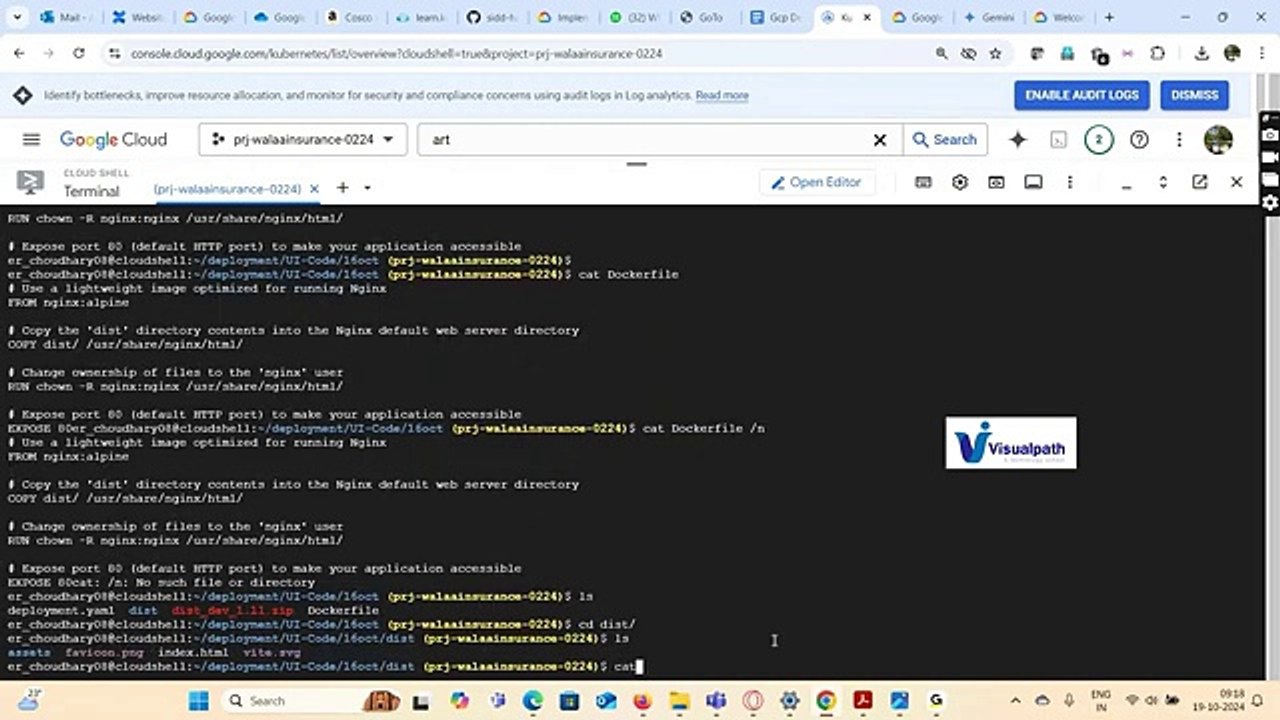Viewport: 1280px width, 720px height.
Task: Click the Search button
Action: click(945, 140)
